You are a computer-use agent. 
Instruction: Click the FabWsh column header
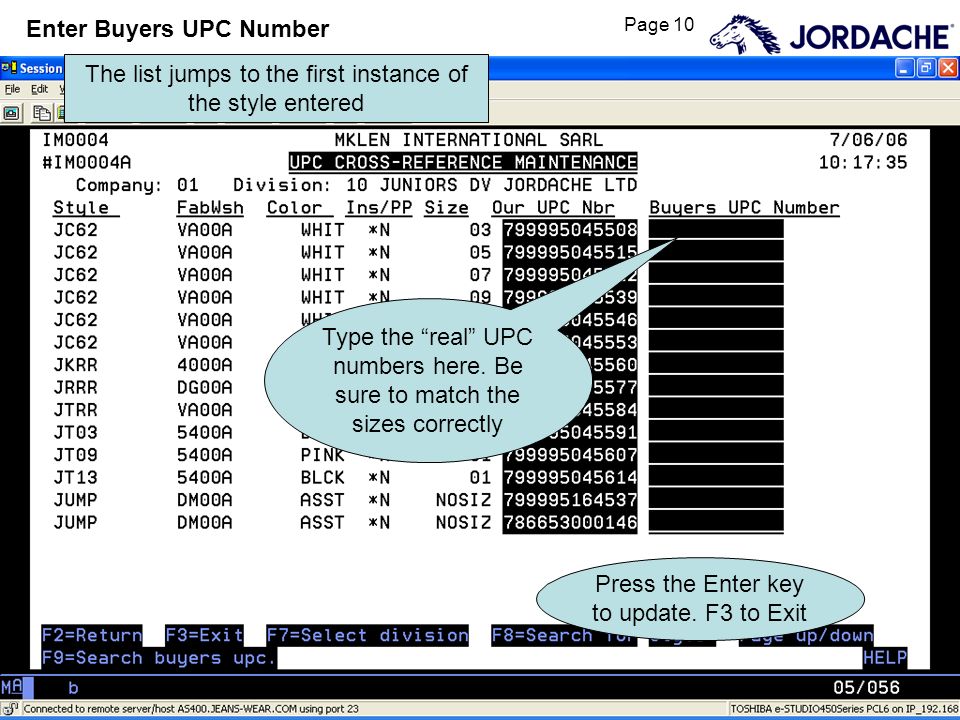tap(210, 208)
